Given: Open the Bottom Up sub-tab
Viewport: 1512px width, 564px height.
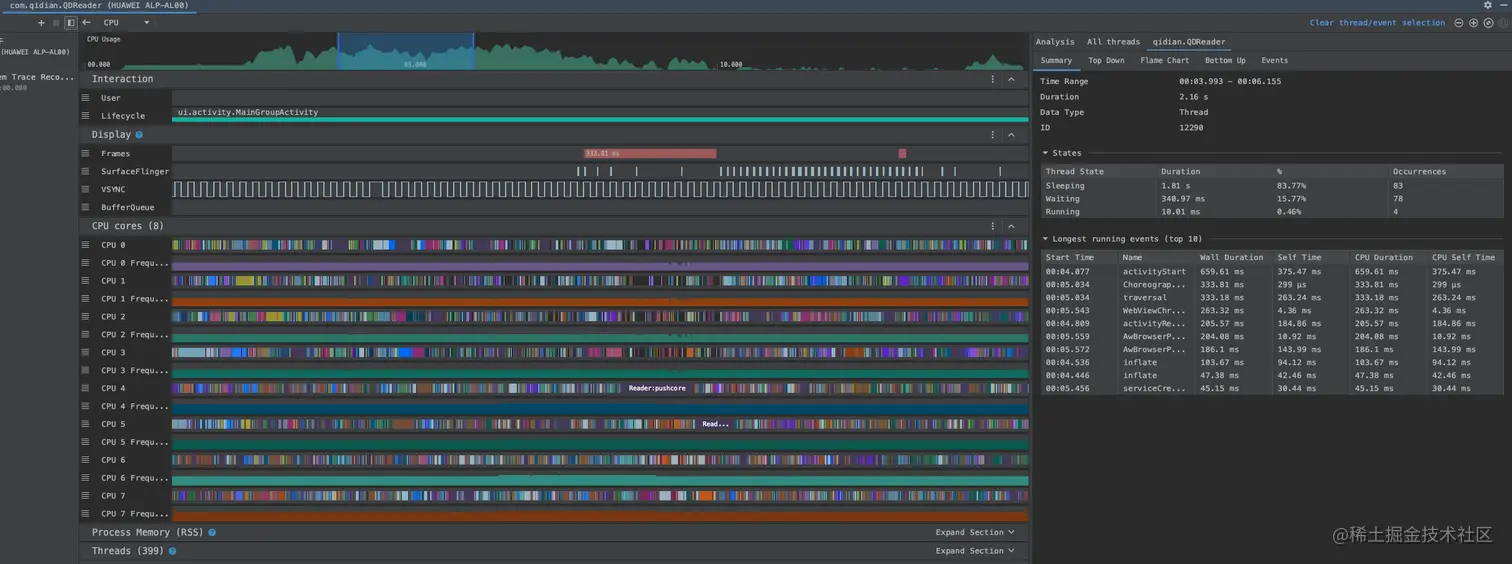Looking at the screenshot, I should click(x=1225, y=60).
